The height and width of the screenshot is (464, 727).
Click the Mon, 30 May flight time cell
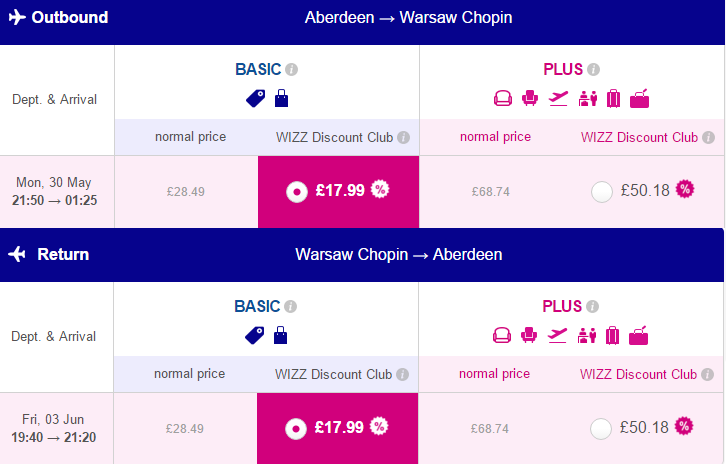click(x=55, y=191)
